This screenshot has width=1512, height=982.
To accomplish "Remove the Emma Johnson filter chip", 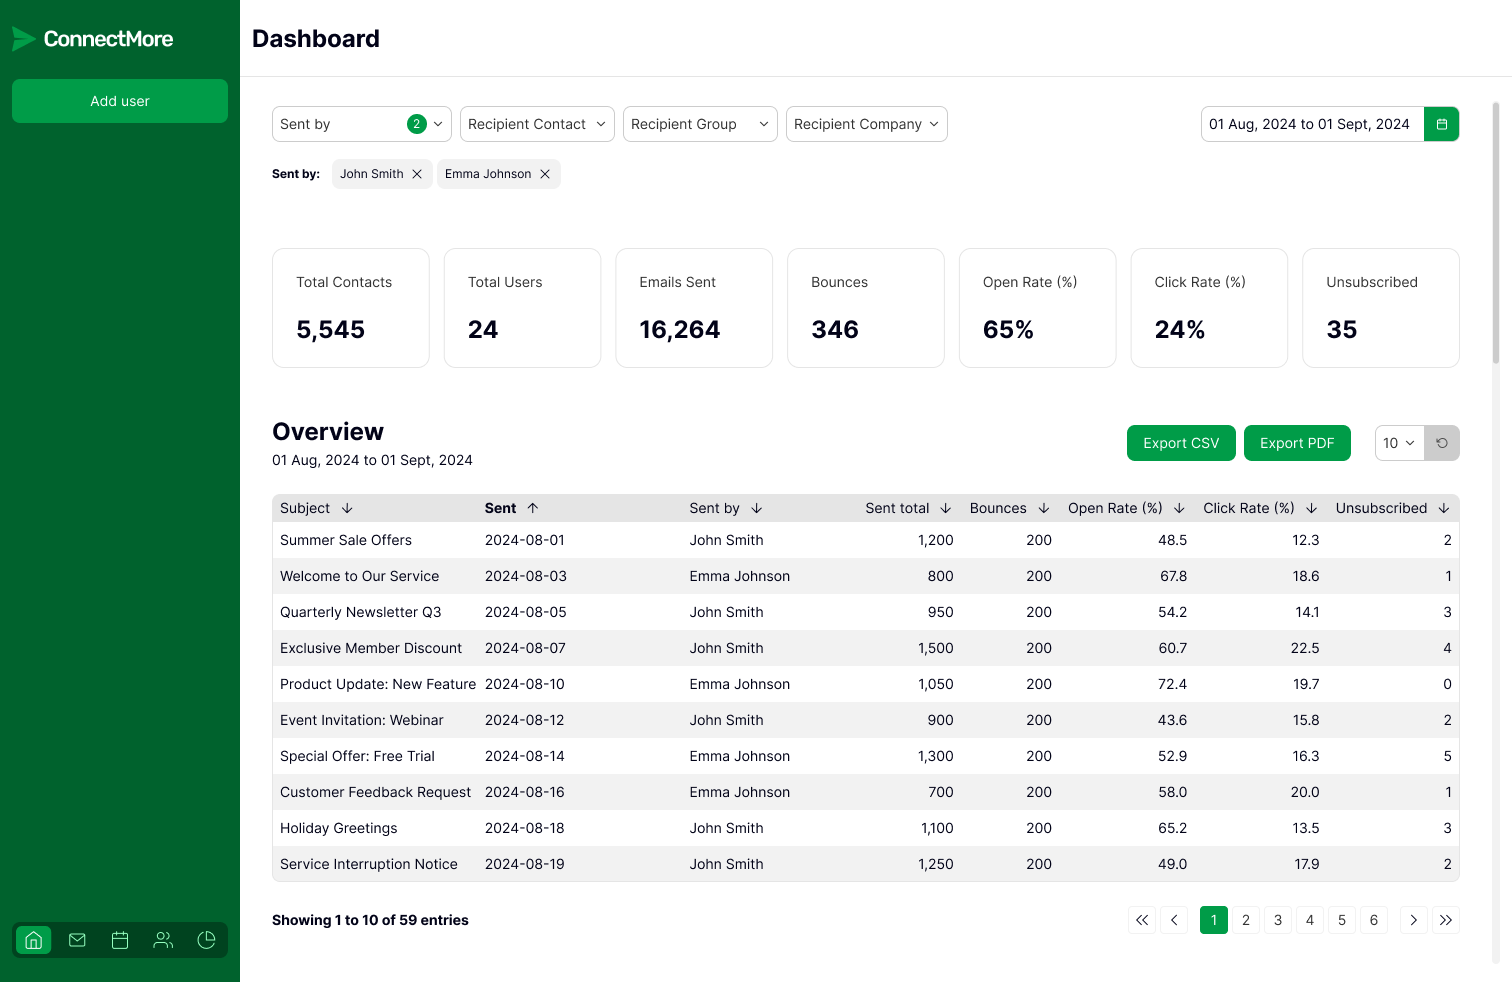I will tap(545, 174).
